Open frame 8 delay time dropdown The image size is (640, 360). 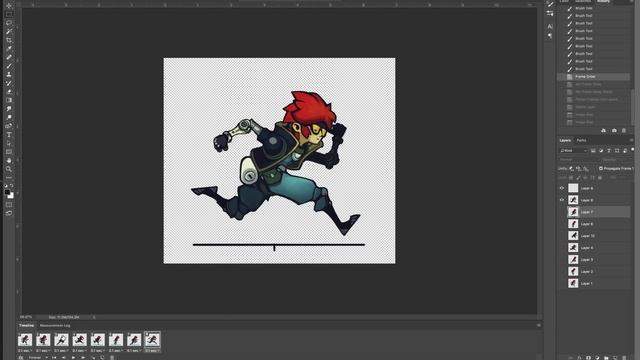pos(152,350)
